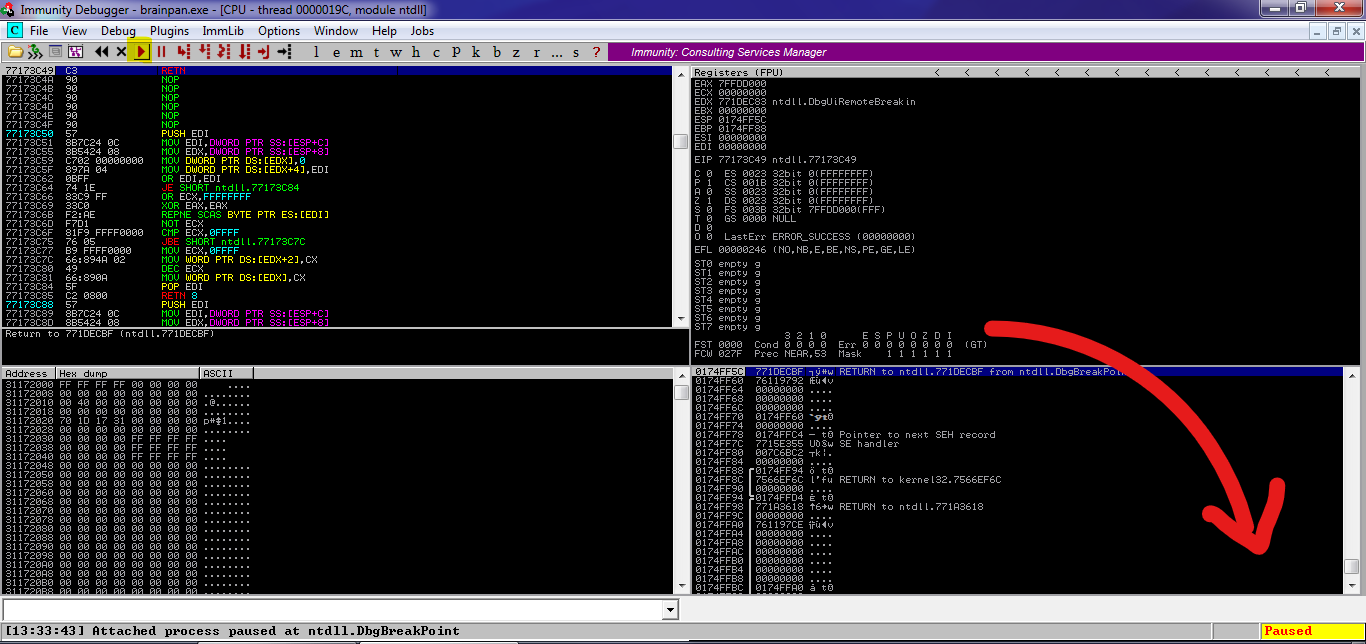Open the ImmLib menu
Screen dimensions: 1366x644
225,31
